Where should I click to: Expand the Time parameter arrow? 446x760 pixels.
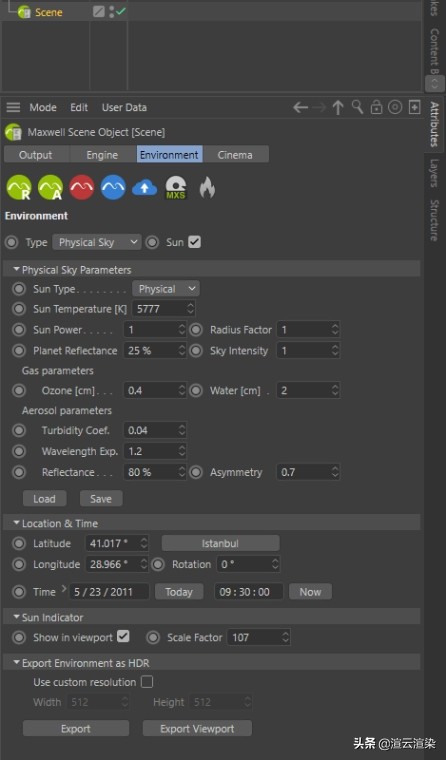point(64,590)
